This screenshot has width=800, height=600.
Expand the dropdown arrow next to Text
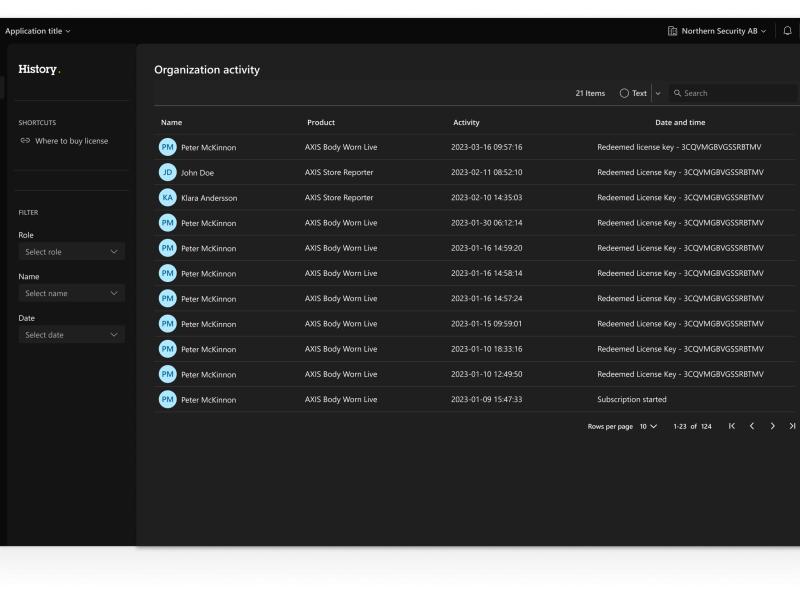coord(658,93)
